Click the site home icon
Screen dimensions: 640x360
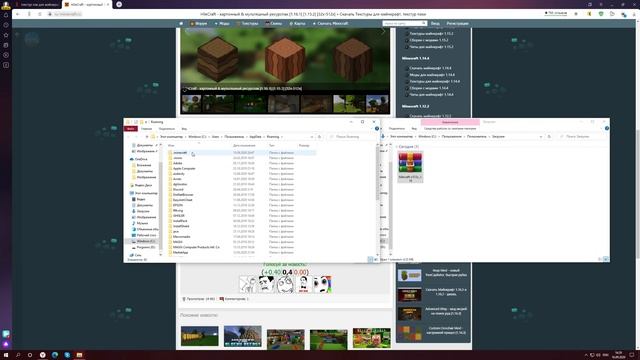pyautogui.click(x=181, y=24)
